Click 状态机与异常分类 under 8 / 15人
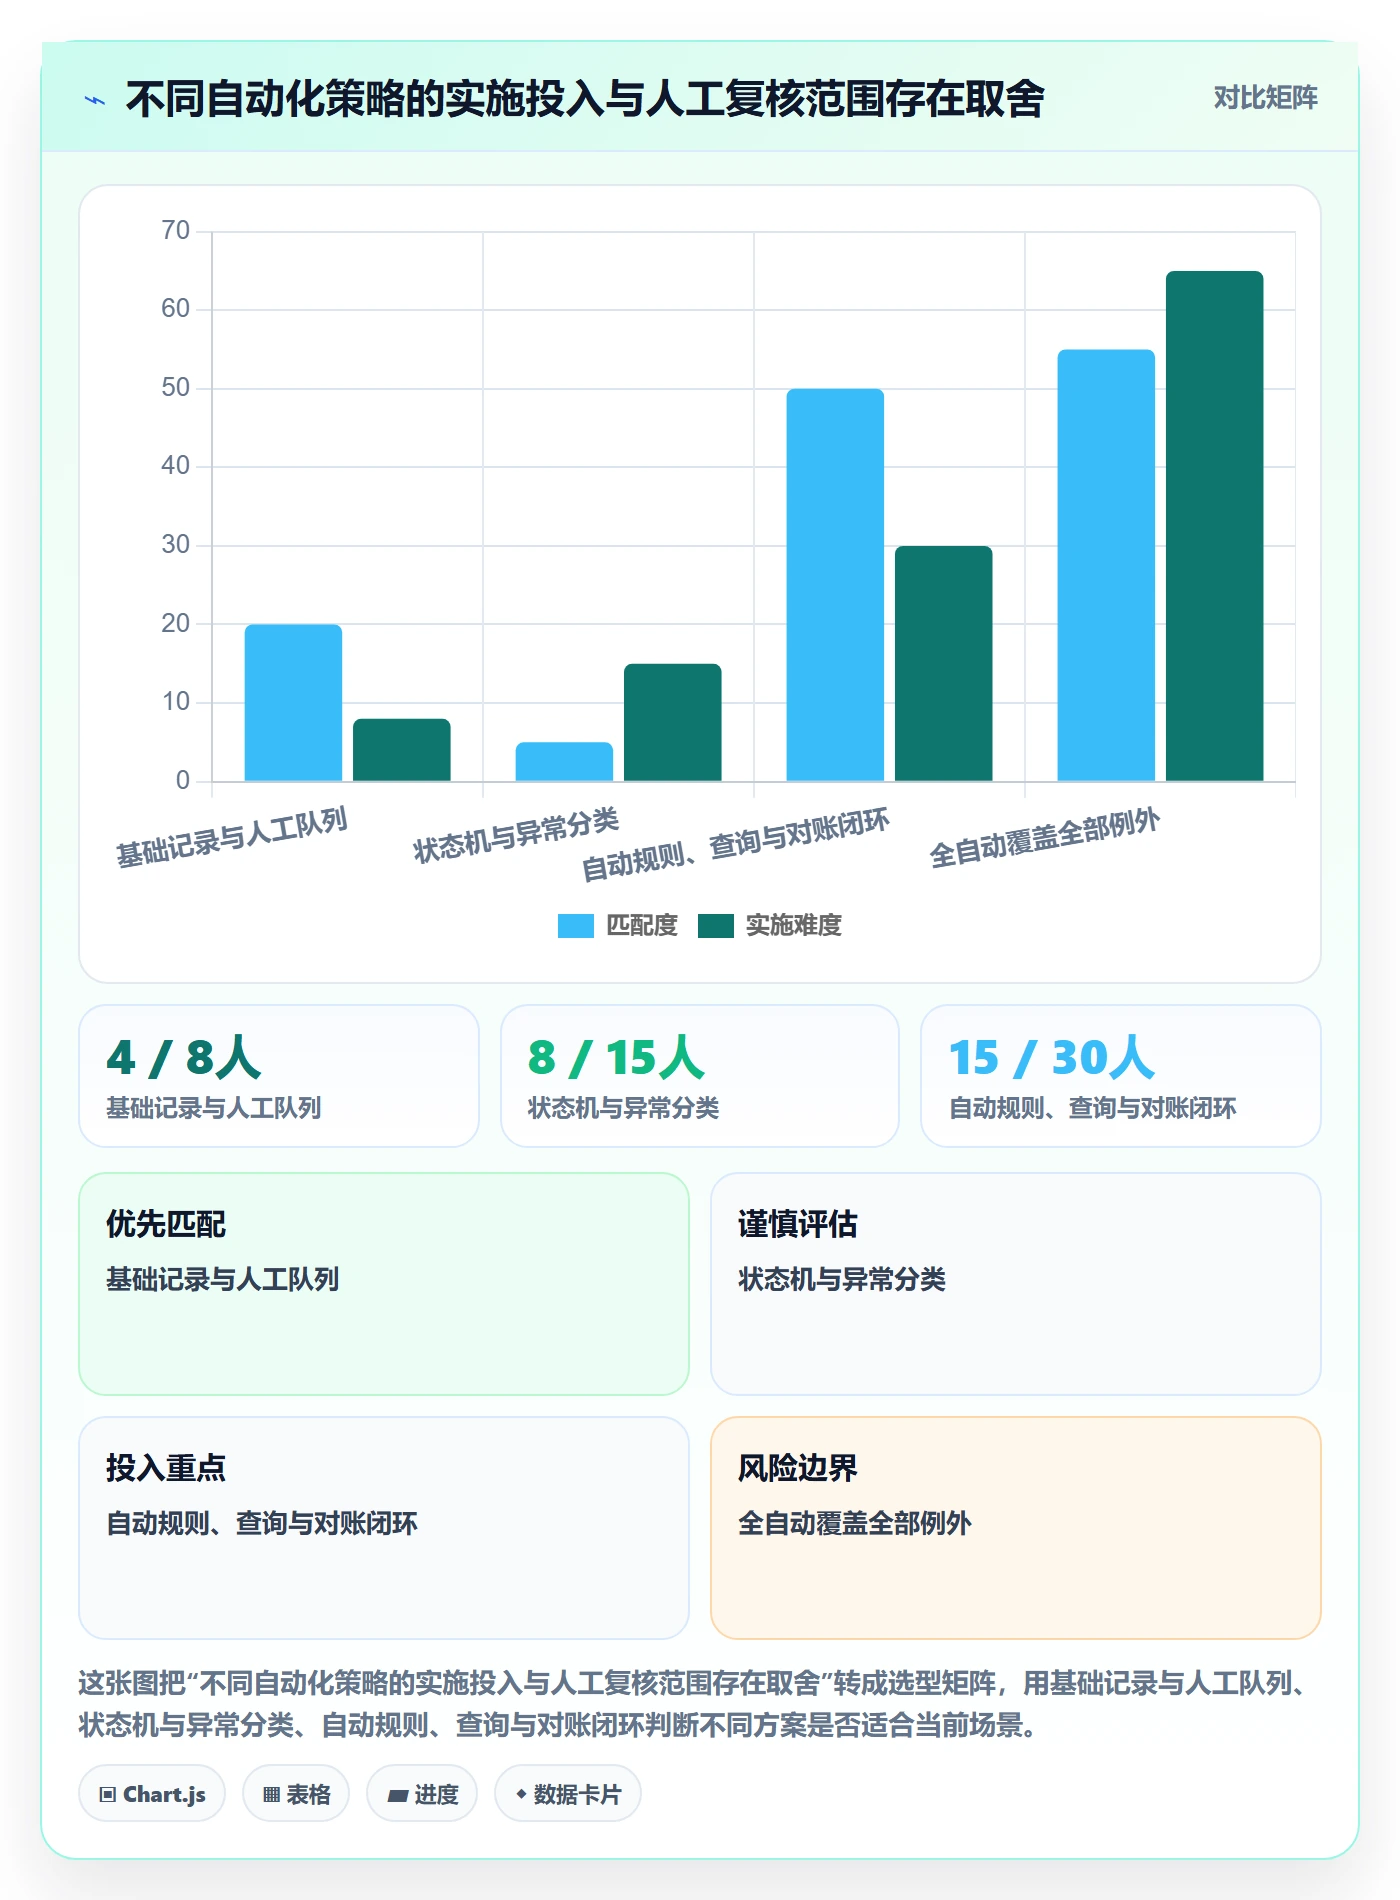1400x1900 pixels. point(624,1108)
